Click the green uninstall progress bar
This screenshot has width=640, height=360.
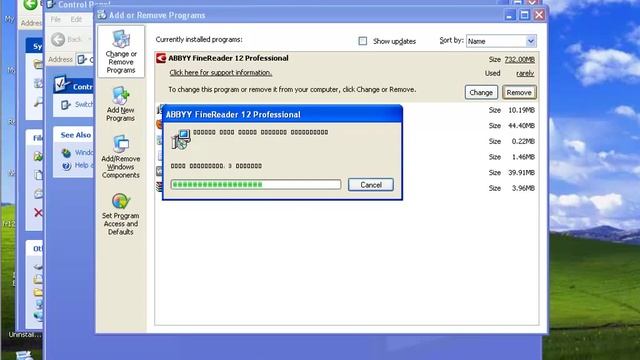click(x=256, y=184)
